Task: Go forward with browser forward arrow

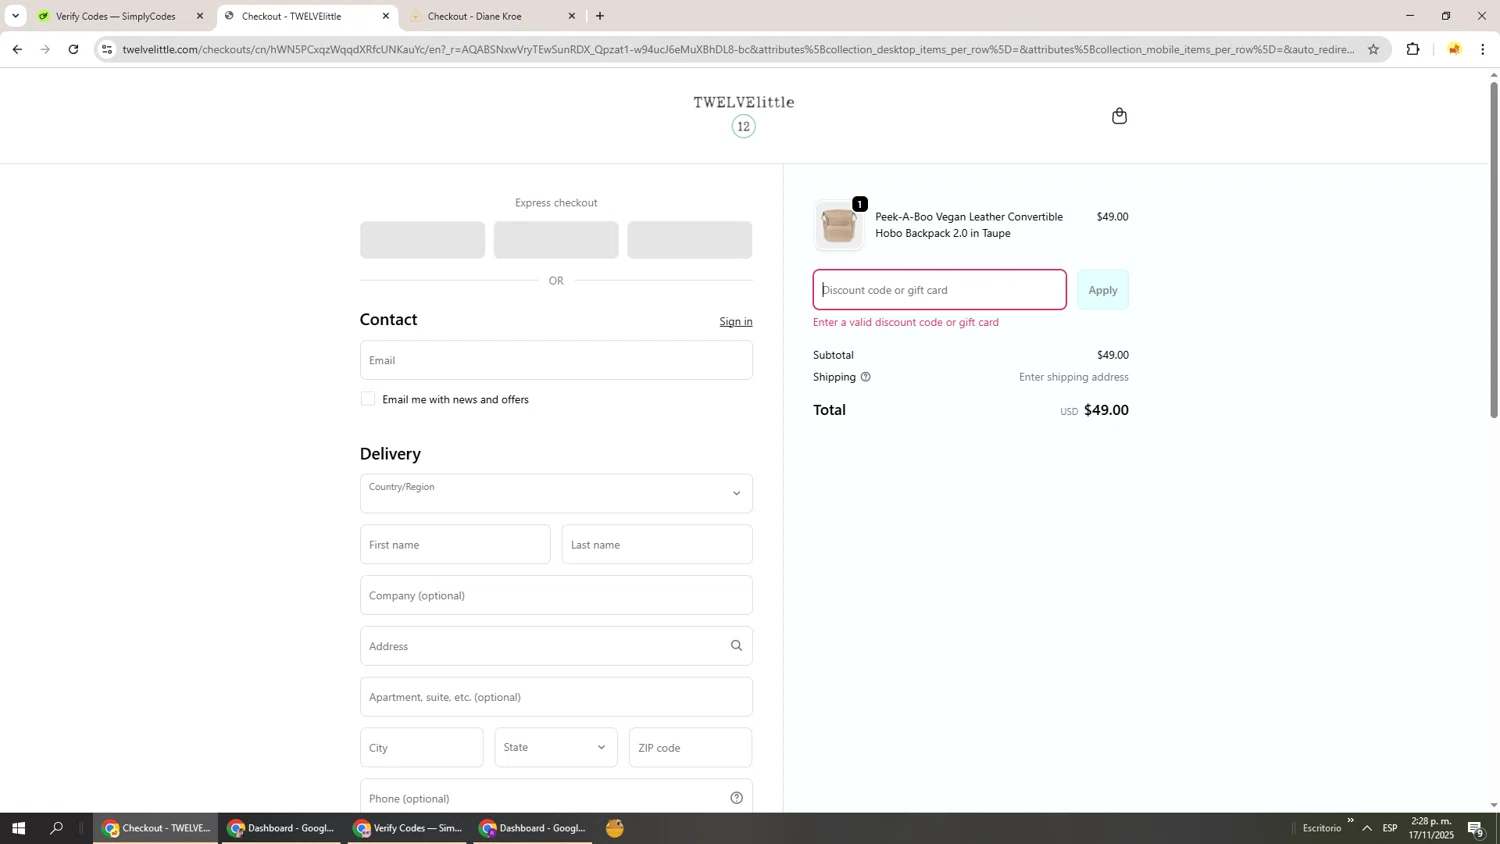Action: pyautogui.click(x=45, y=49)
